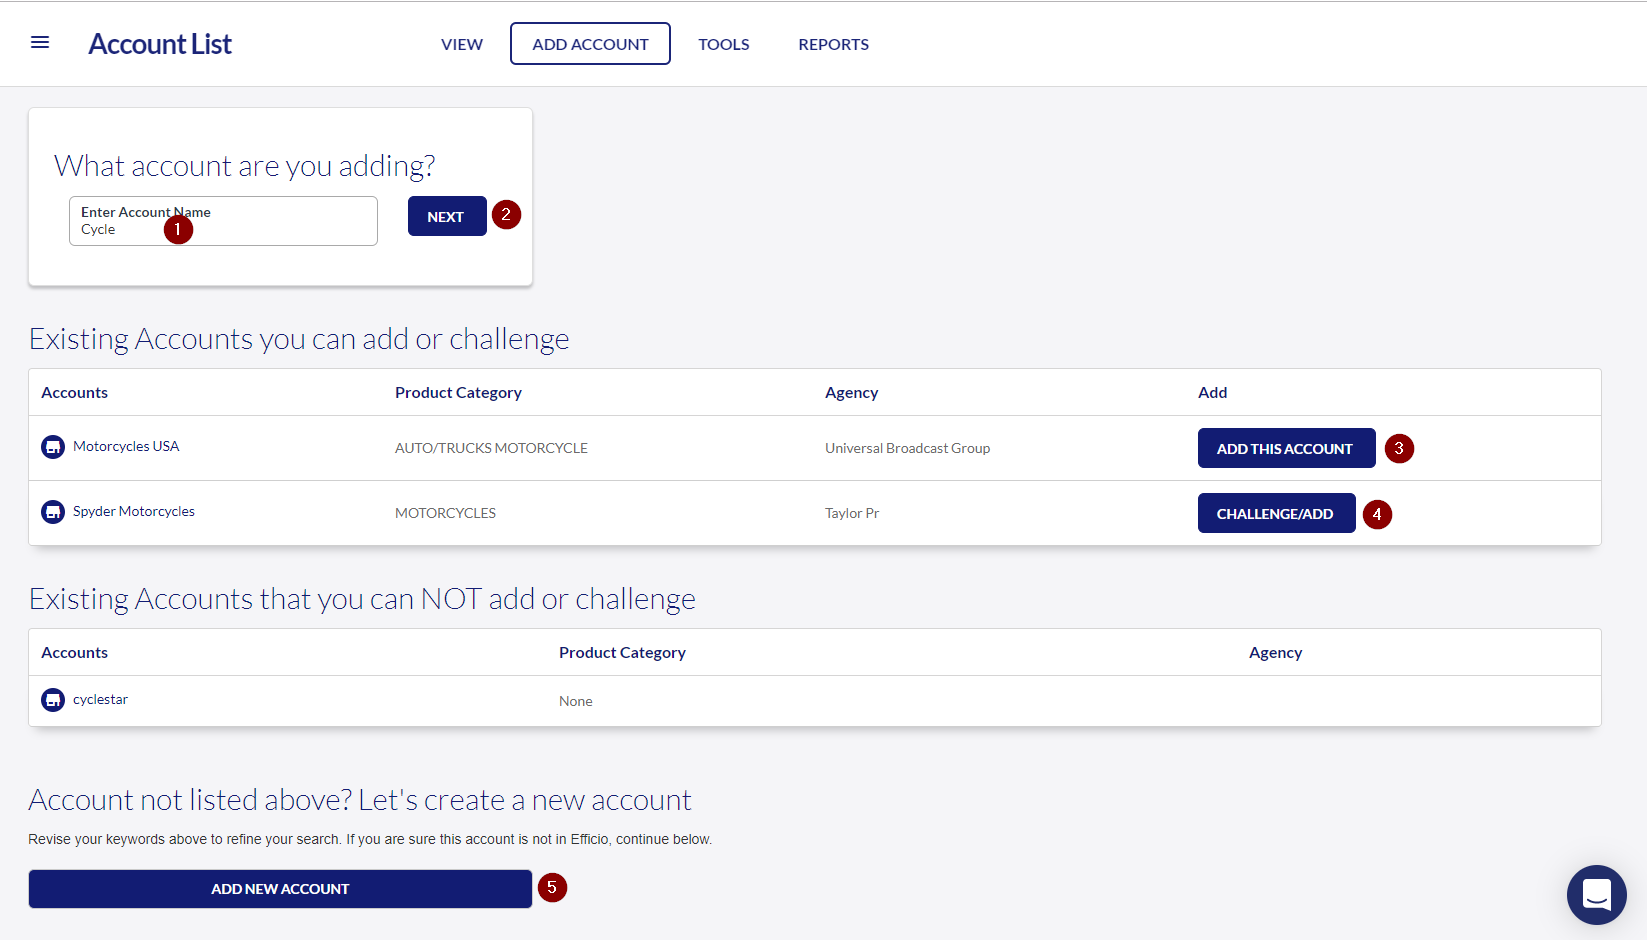
Task: Click Accounts header in the addable accounts table
Action: [74, 392]
